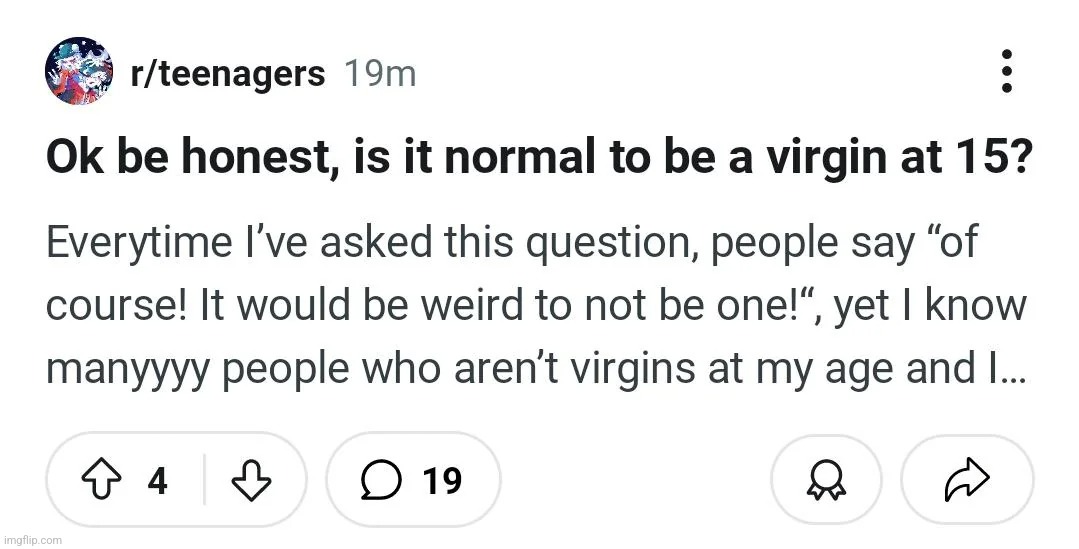Viewport: 1079px width, 549px height.
Task: Click the first line of post text
Action: (511, 242)
